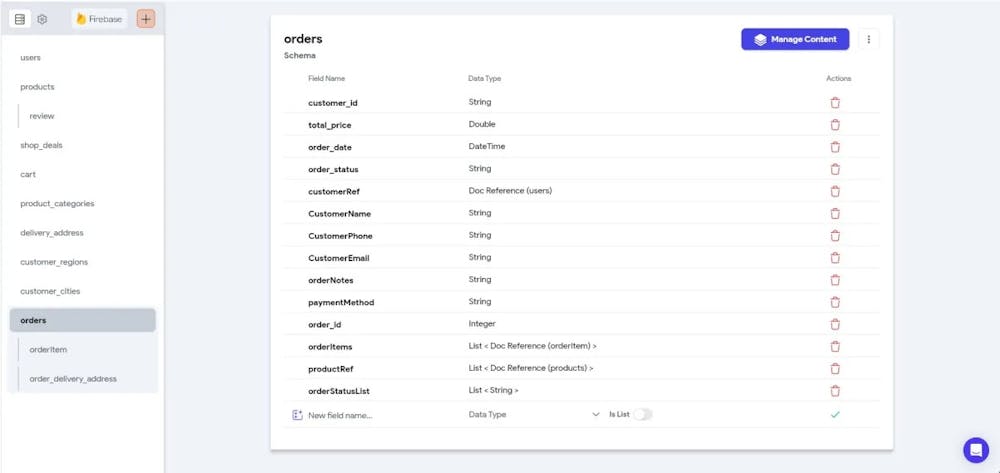Viewport: 1000px width, 473px height.
Task: Confirm new field with green checkmark
Action: [835, 414]
